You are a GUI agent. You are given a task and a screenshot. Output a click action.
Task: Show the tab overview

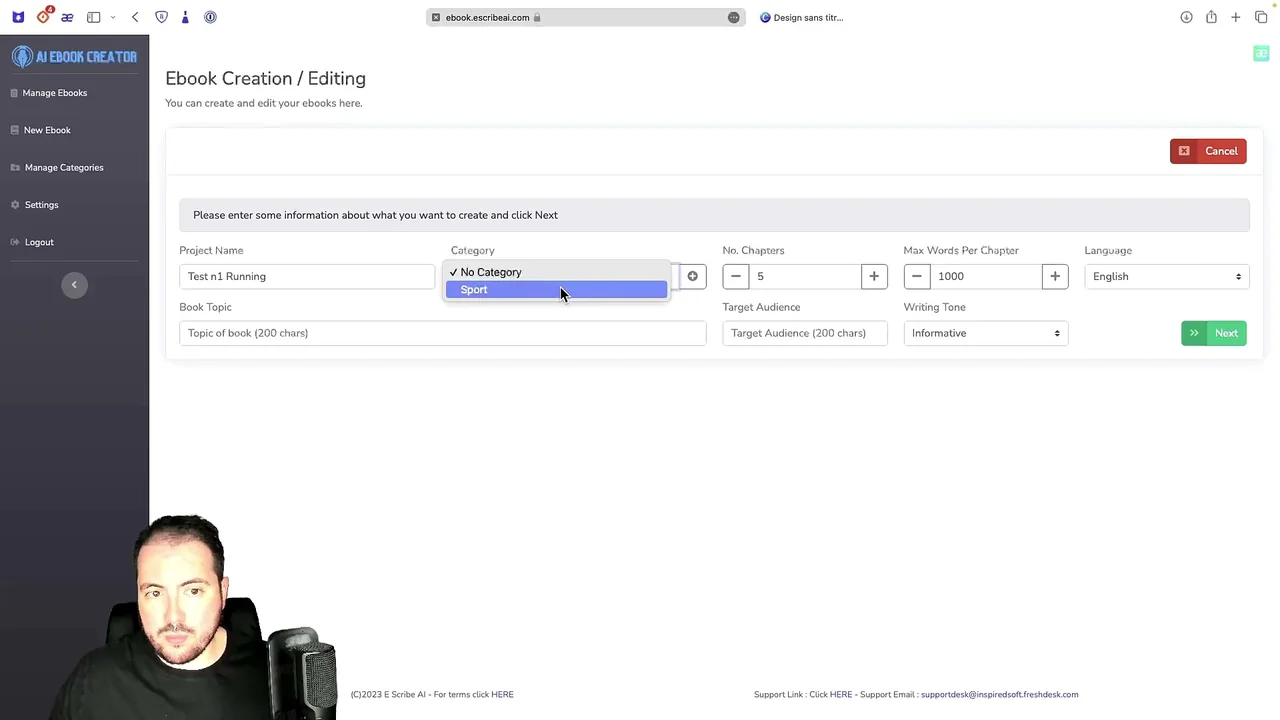(1261, 17)
